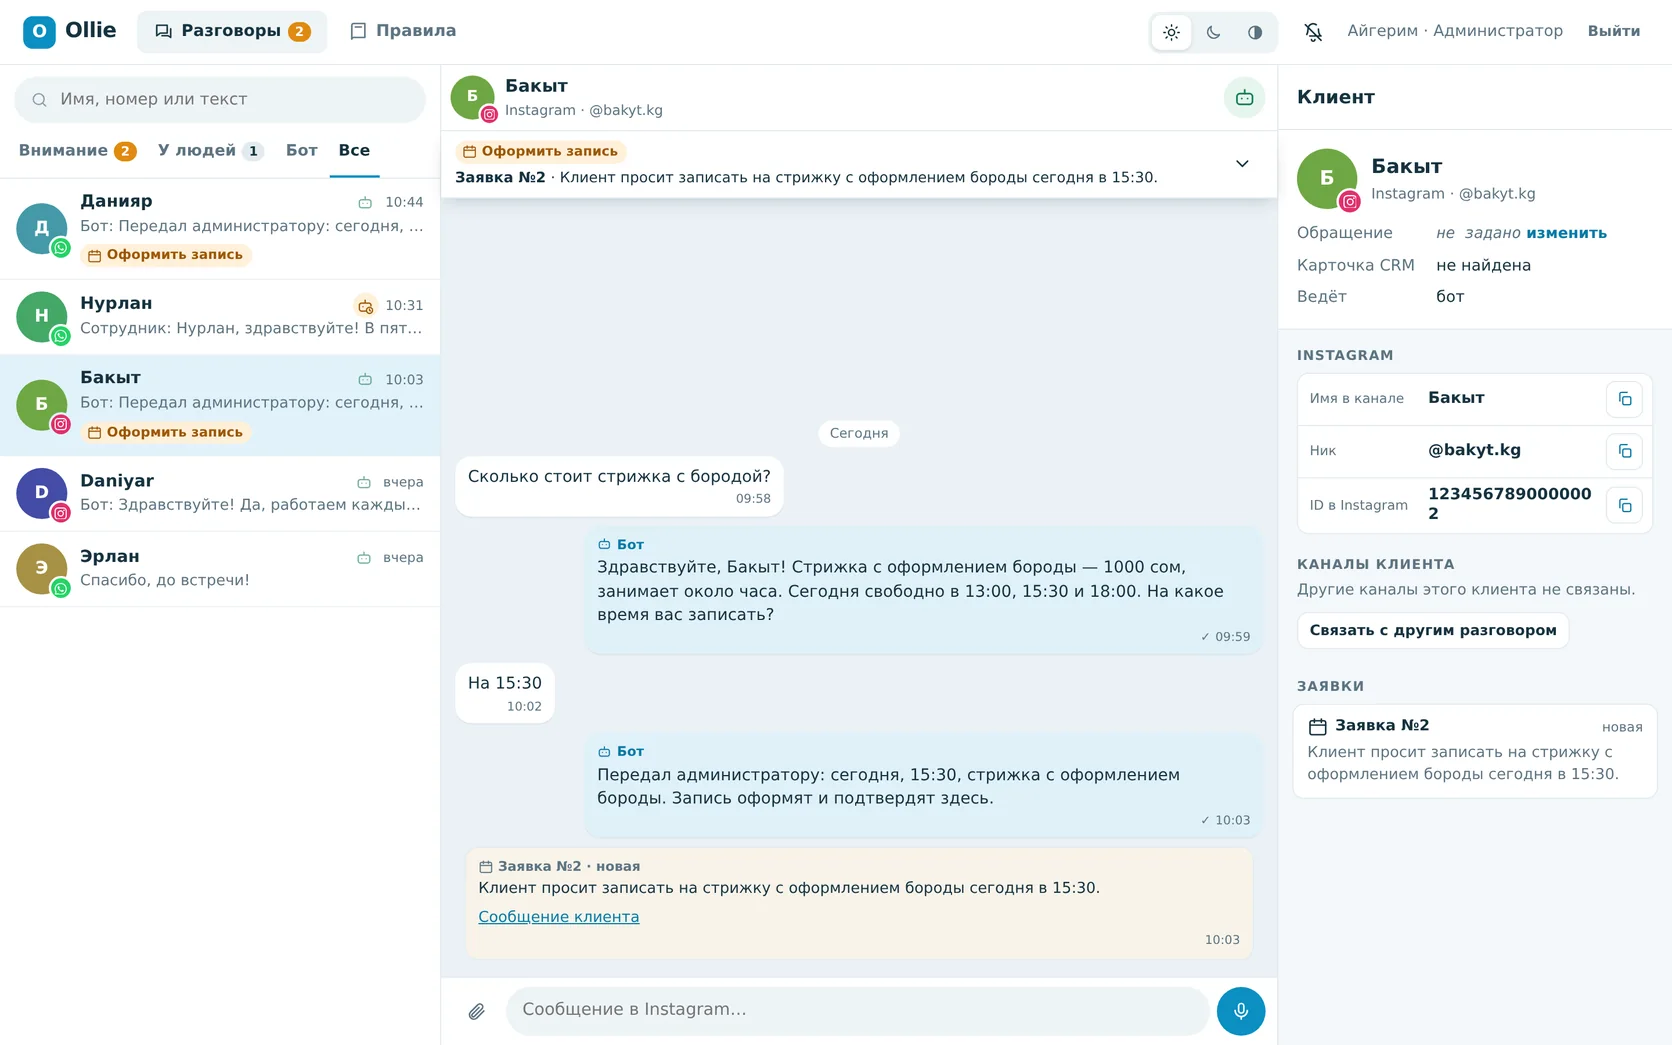Click the Ollie logo icon
Screen dimensions: 1672x1045
click(x=39, y=31)
